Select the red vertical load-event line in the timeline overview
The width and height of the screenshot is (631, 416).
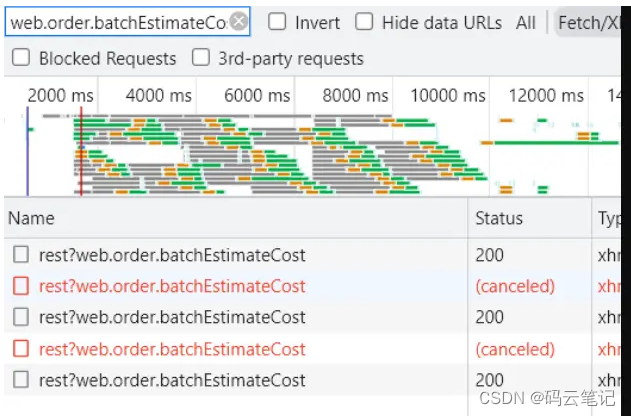pos(81,151)
